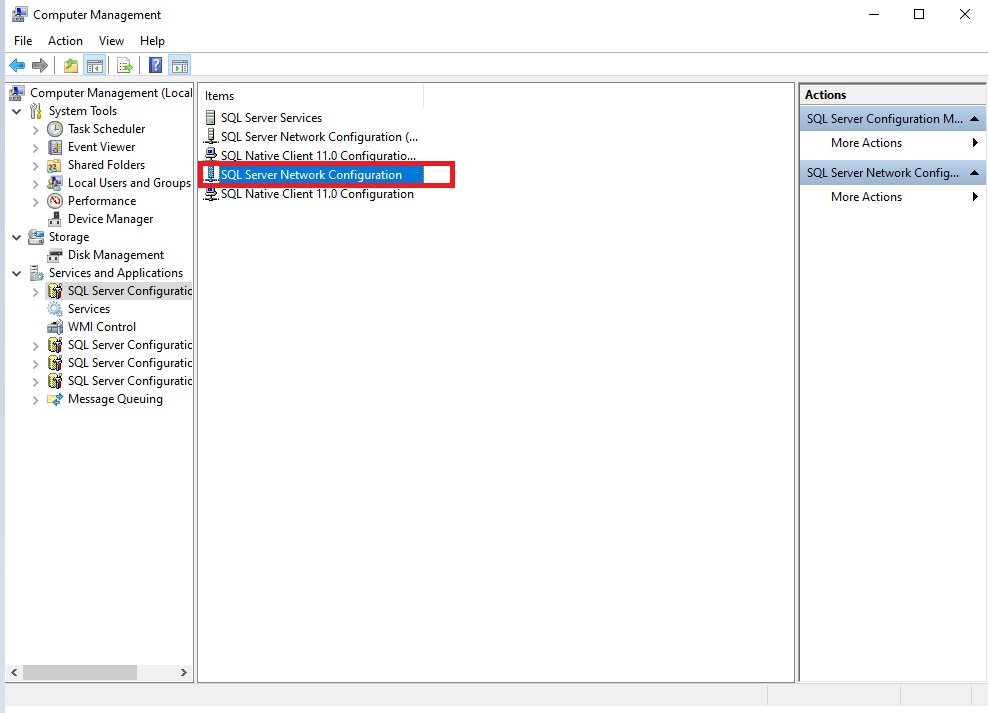Viewport: 989px width, 713px height.
Task: Open the Action menu
Action: [65, 41]
